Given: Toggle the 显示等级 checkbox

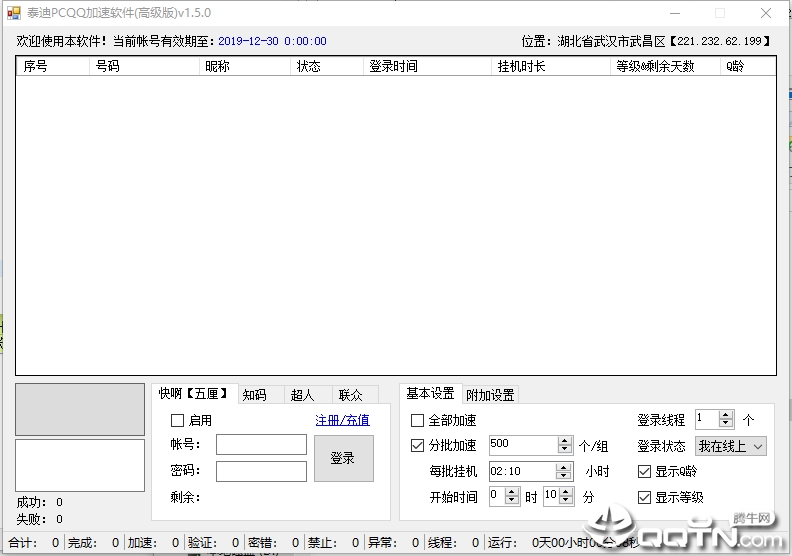Looking at the screenshot, I should pos(644,497).
